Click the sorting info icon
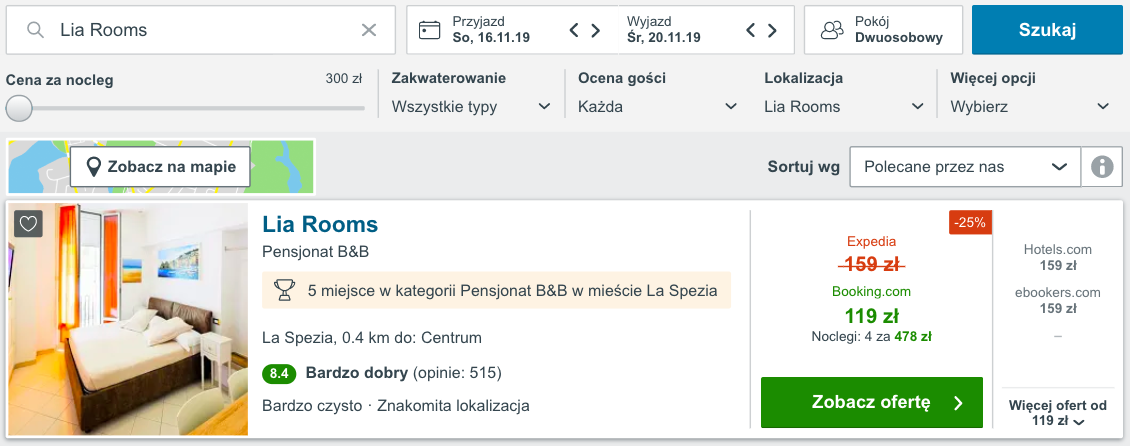The image size is (1130, 446). (x=1102, y=166)
